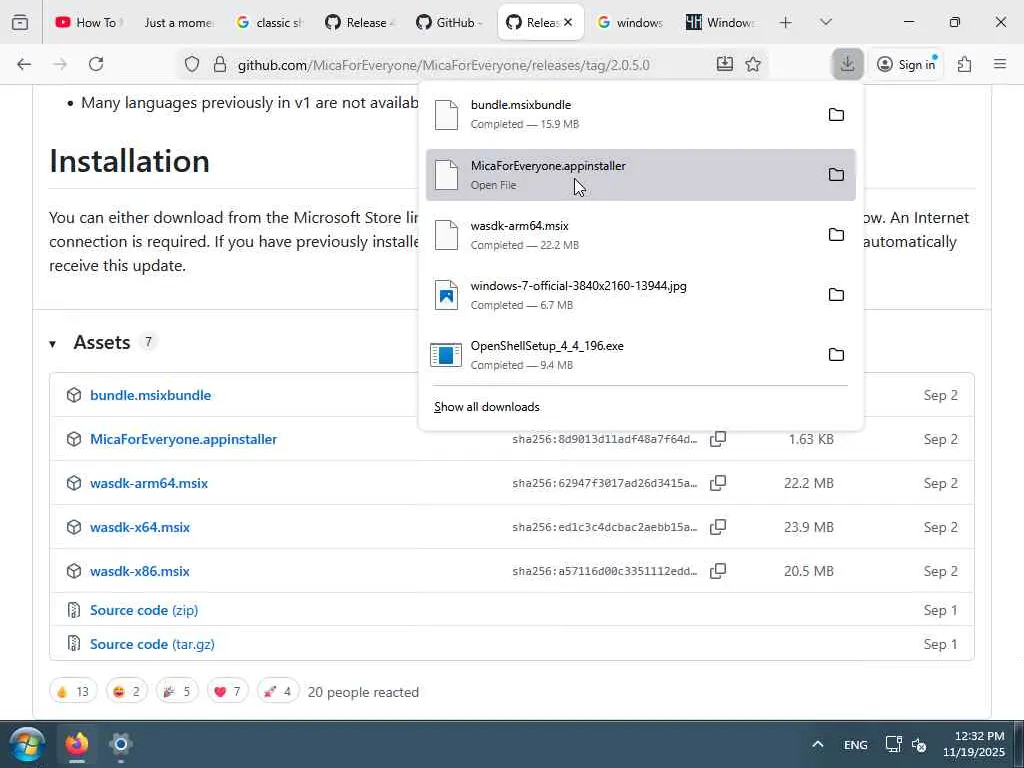Click the '20 people reacted' text
The image size is (1024, 768).
click(363, 692)
